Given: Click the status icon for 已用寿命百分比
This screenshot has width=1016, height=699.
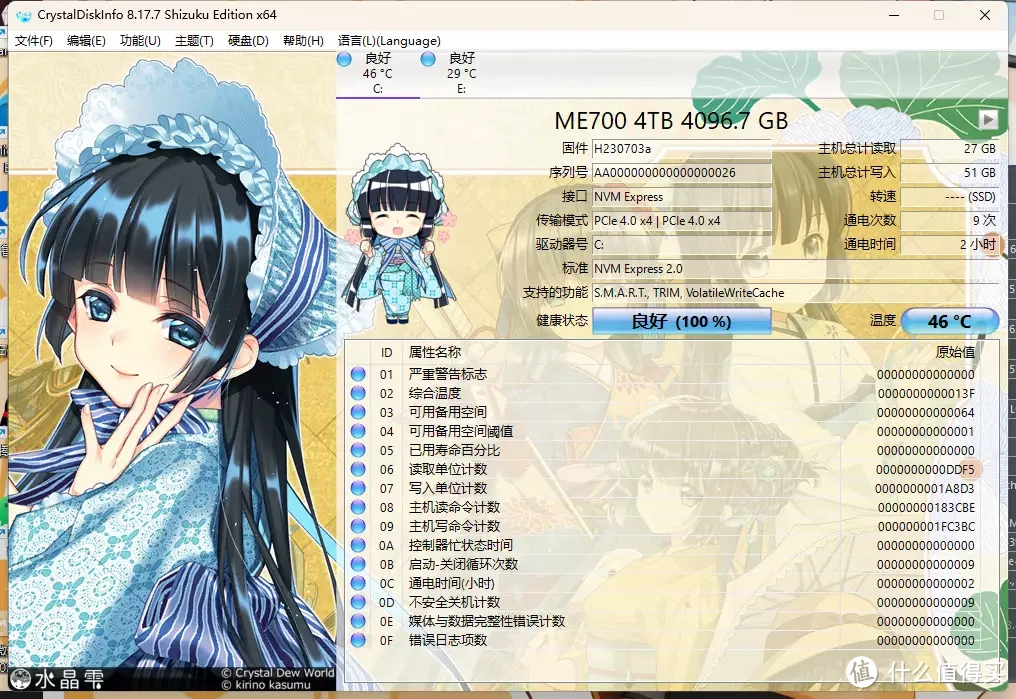Looking at the screenshot, I should 358,450.
